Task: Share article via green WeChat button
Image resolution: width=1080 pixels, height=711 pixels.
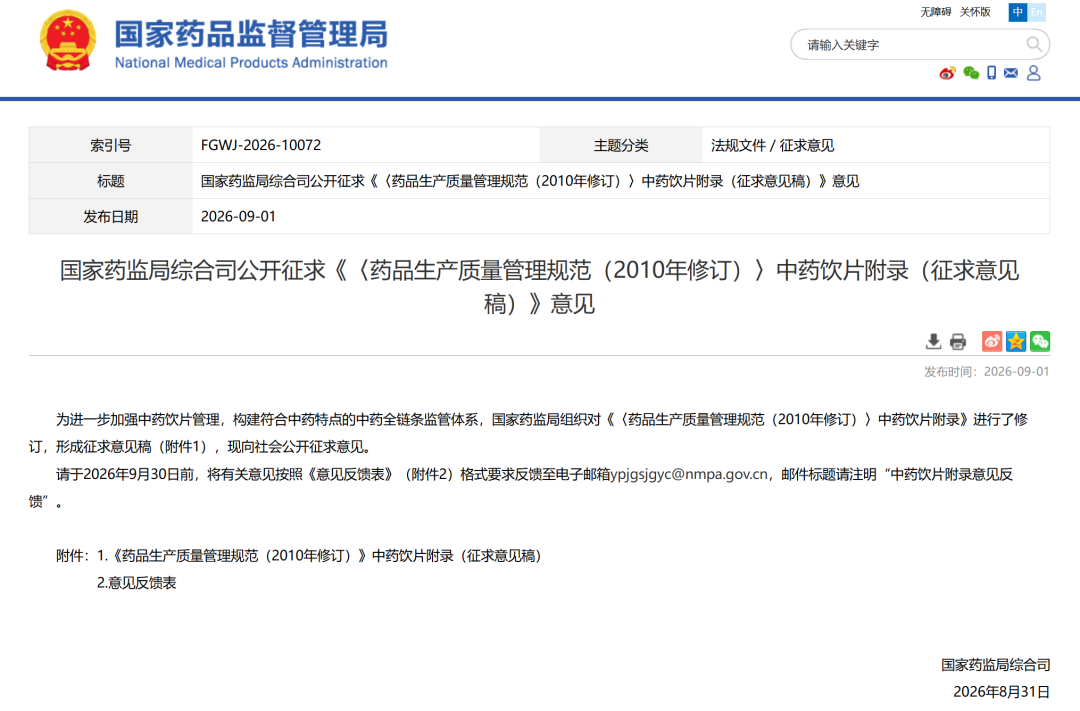Action: point(1040,341)
